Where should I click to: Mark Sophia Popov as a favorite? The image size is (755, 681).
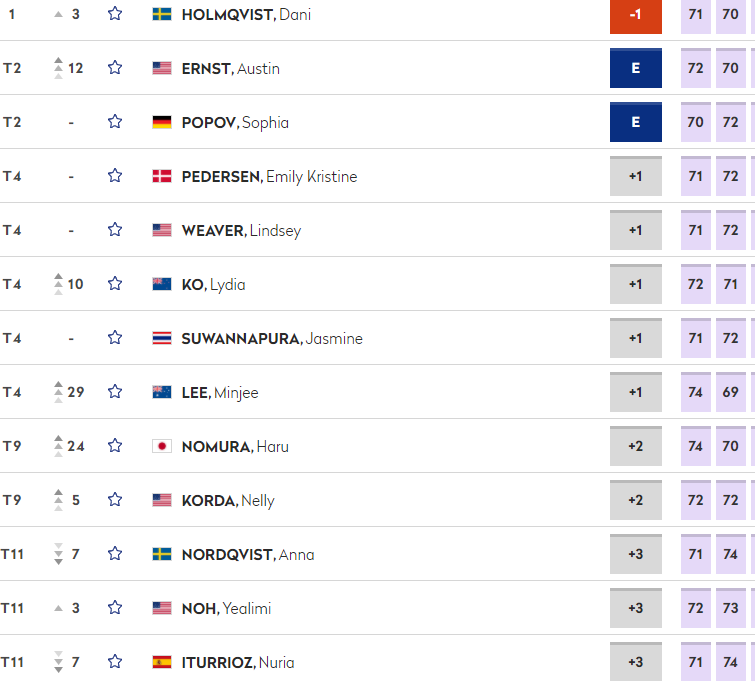click(115, 121)
